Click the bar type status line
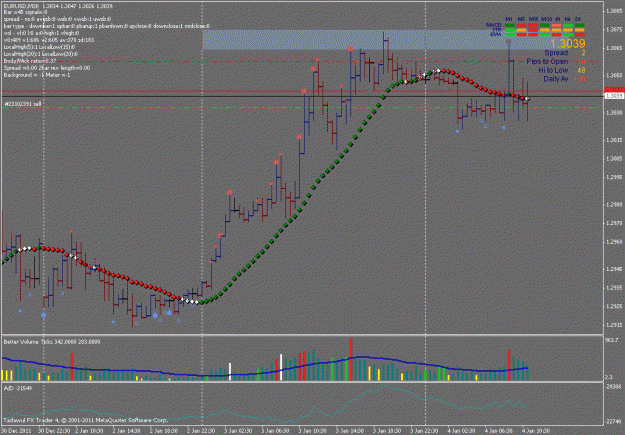 (106, 26)
